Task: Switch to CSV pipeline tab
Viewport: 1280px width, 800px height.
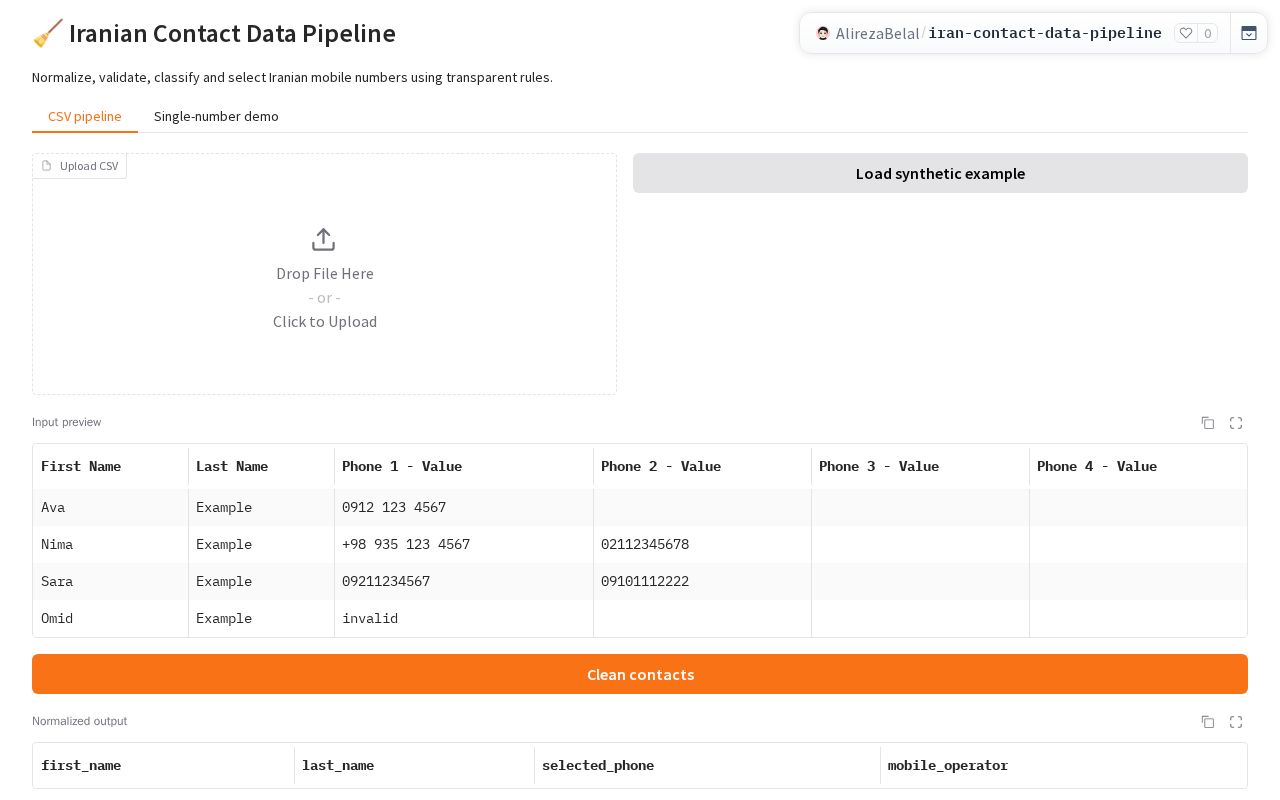Action: (85, 116)
